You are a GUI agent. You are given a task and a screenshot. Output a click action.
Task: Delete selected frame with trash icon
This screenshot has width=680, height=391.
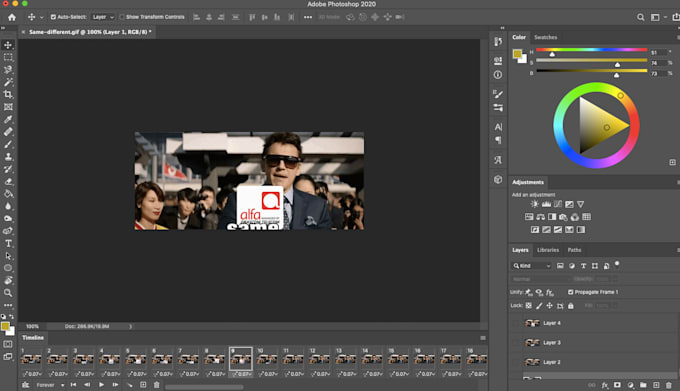pos(157,385)
